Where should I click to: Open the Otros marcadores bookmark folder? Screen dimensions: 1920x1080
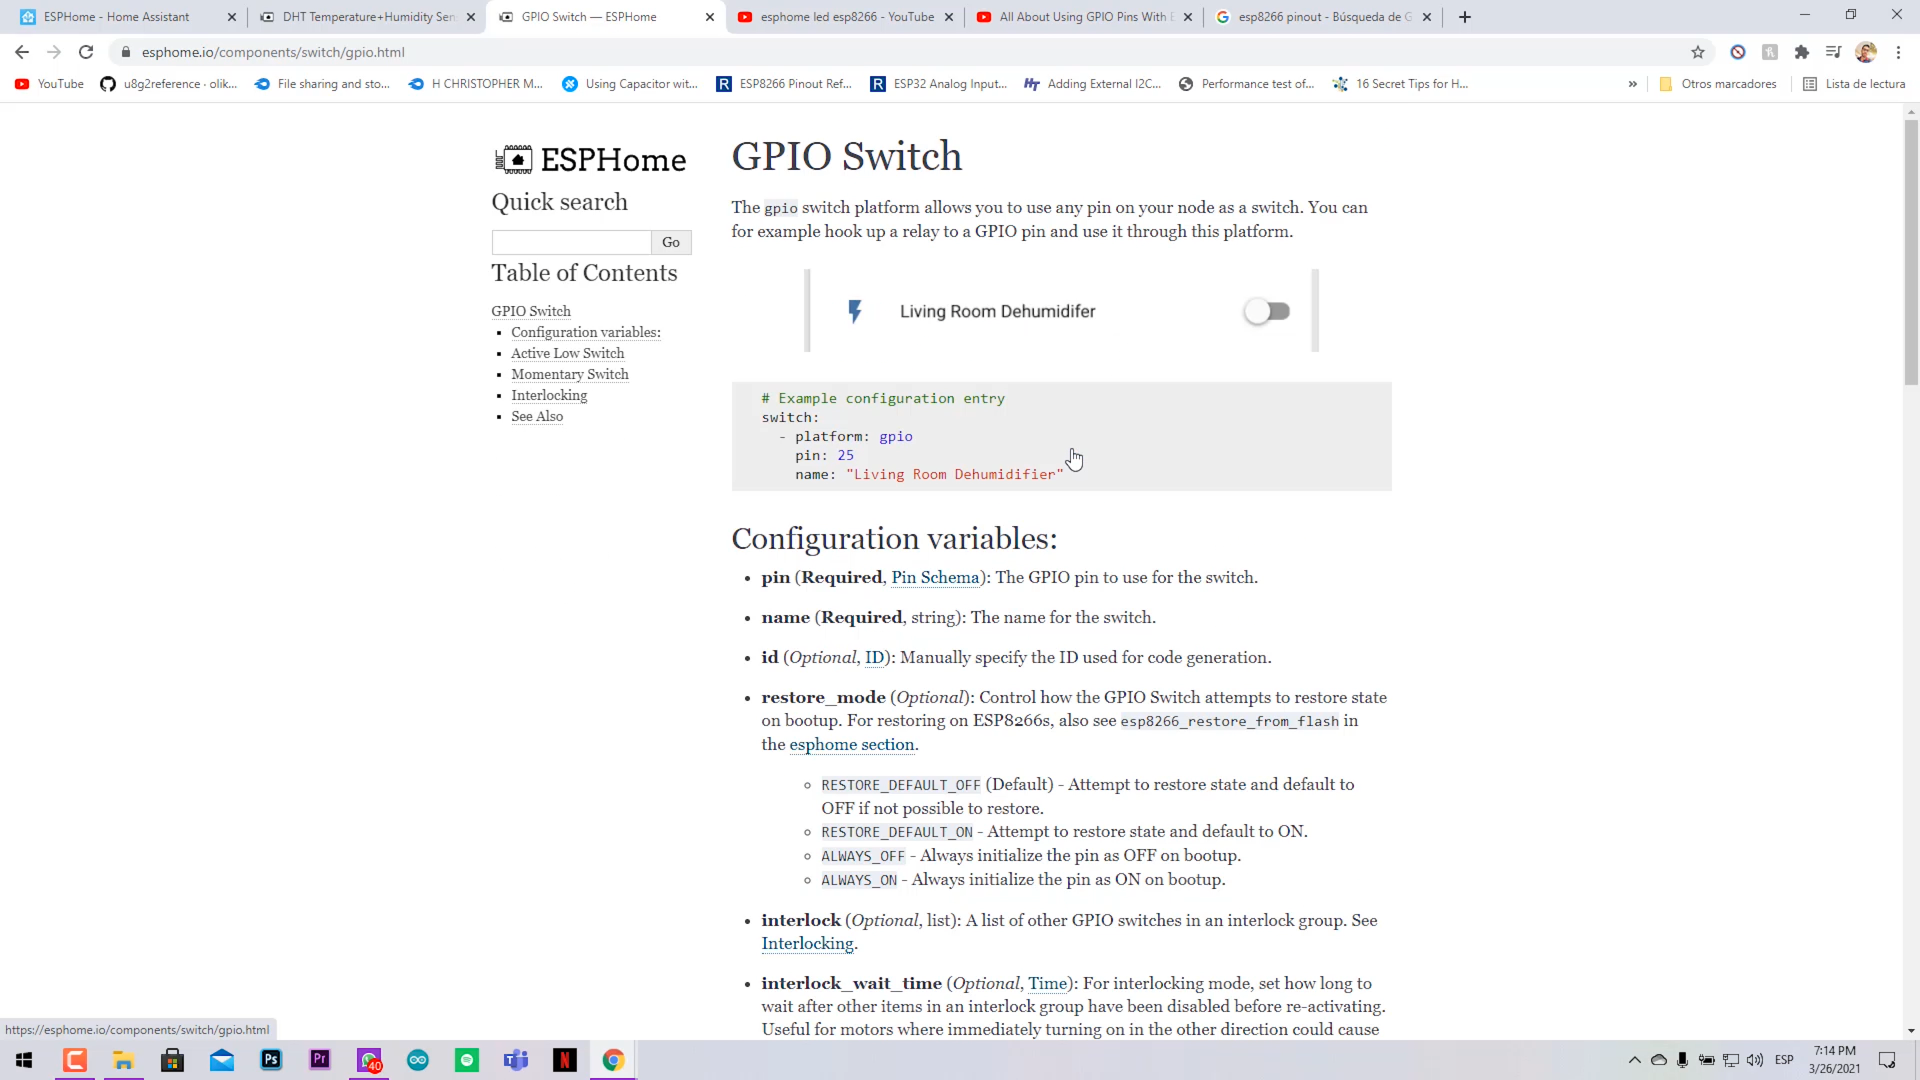pos(1718,84)
